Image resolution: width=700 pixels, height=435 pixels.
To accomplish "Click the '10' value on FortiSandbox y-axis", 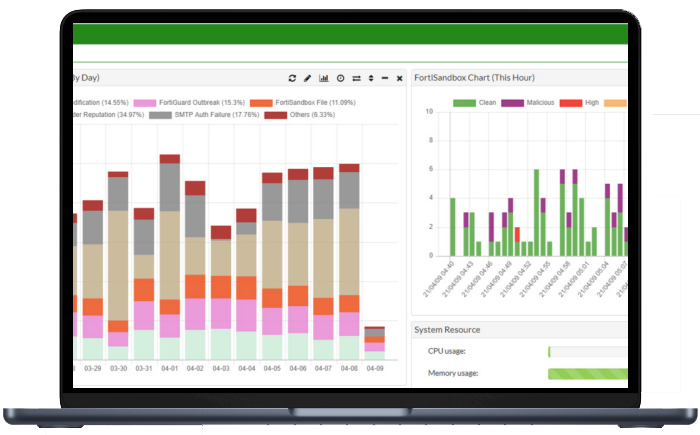I will [x=429, y=111].
